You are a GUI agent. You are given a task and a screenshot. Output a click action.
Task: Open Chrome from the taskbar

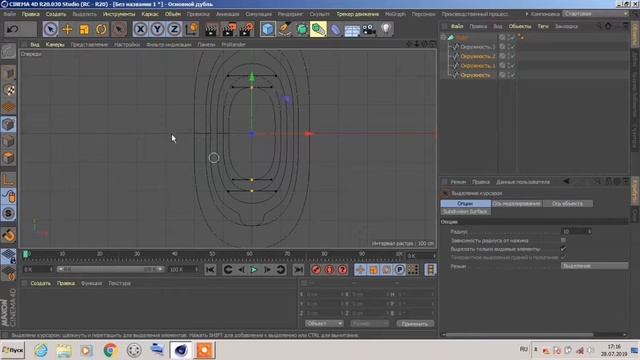point(110,350)
